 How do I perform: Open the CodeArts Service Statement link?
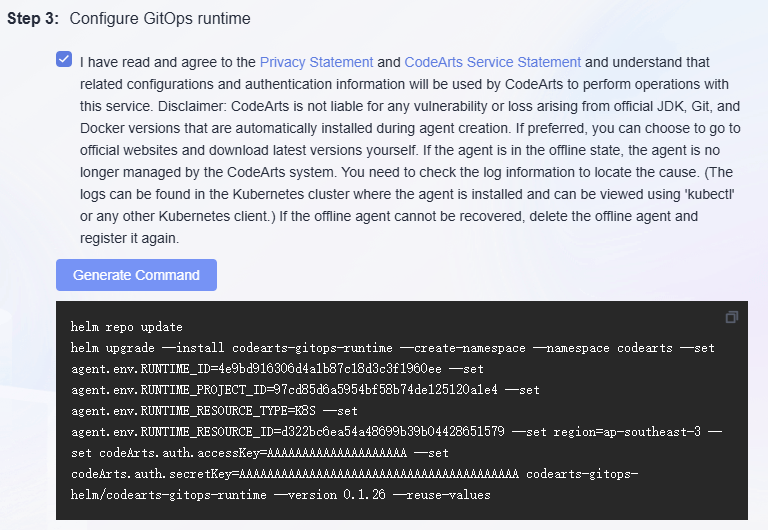[x=492, y=62]
